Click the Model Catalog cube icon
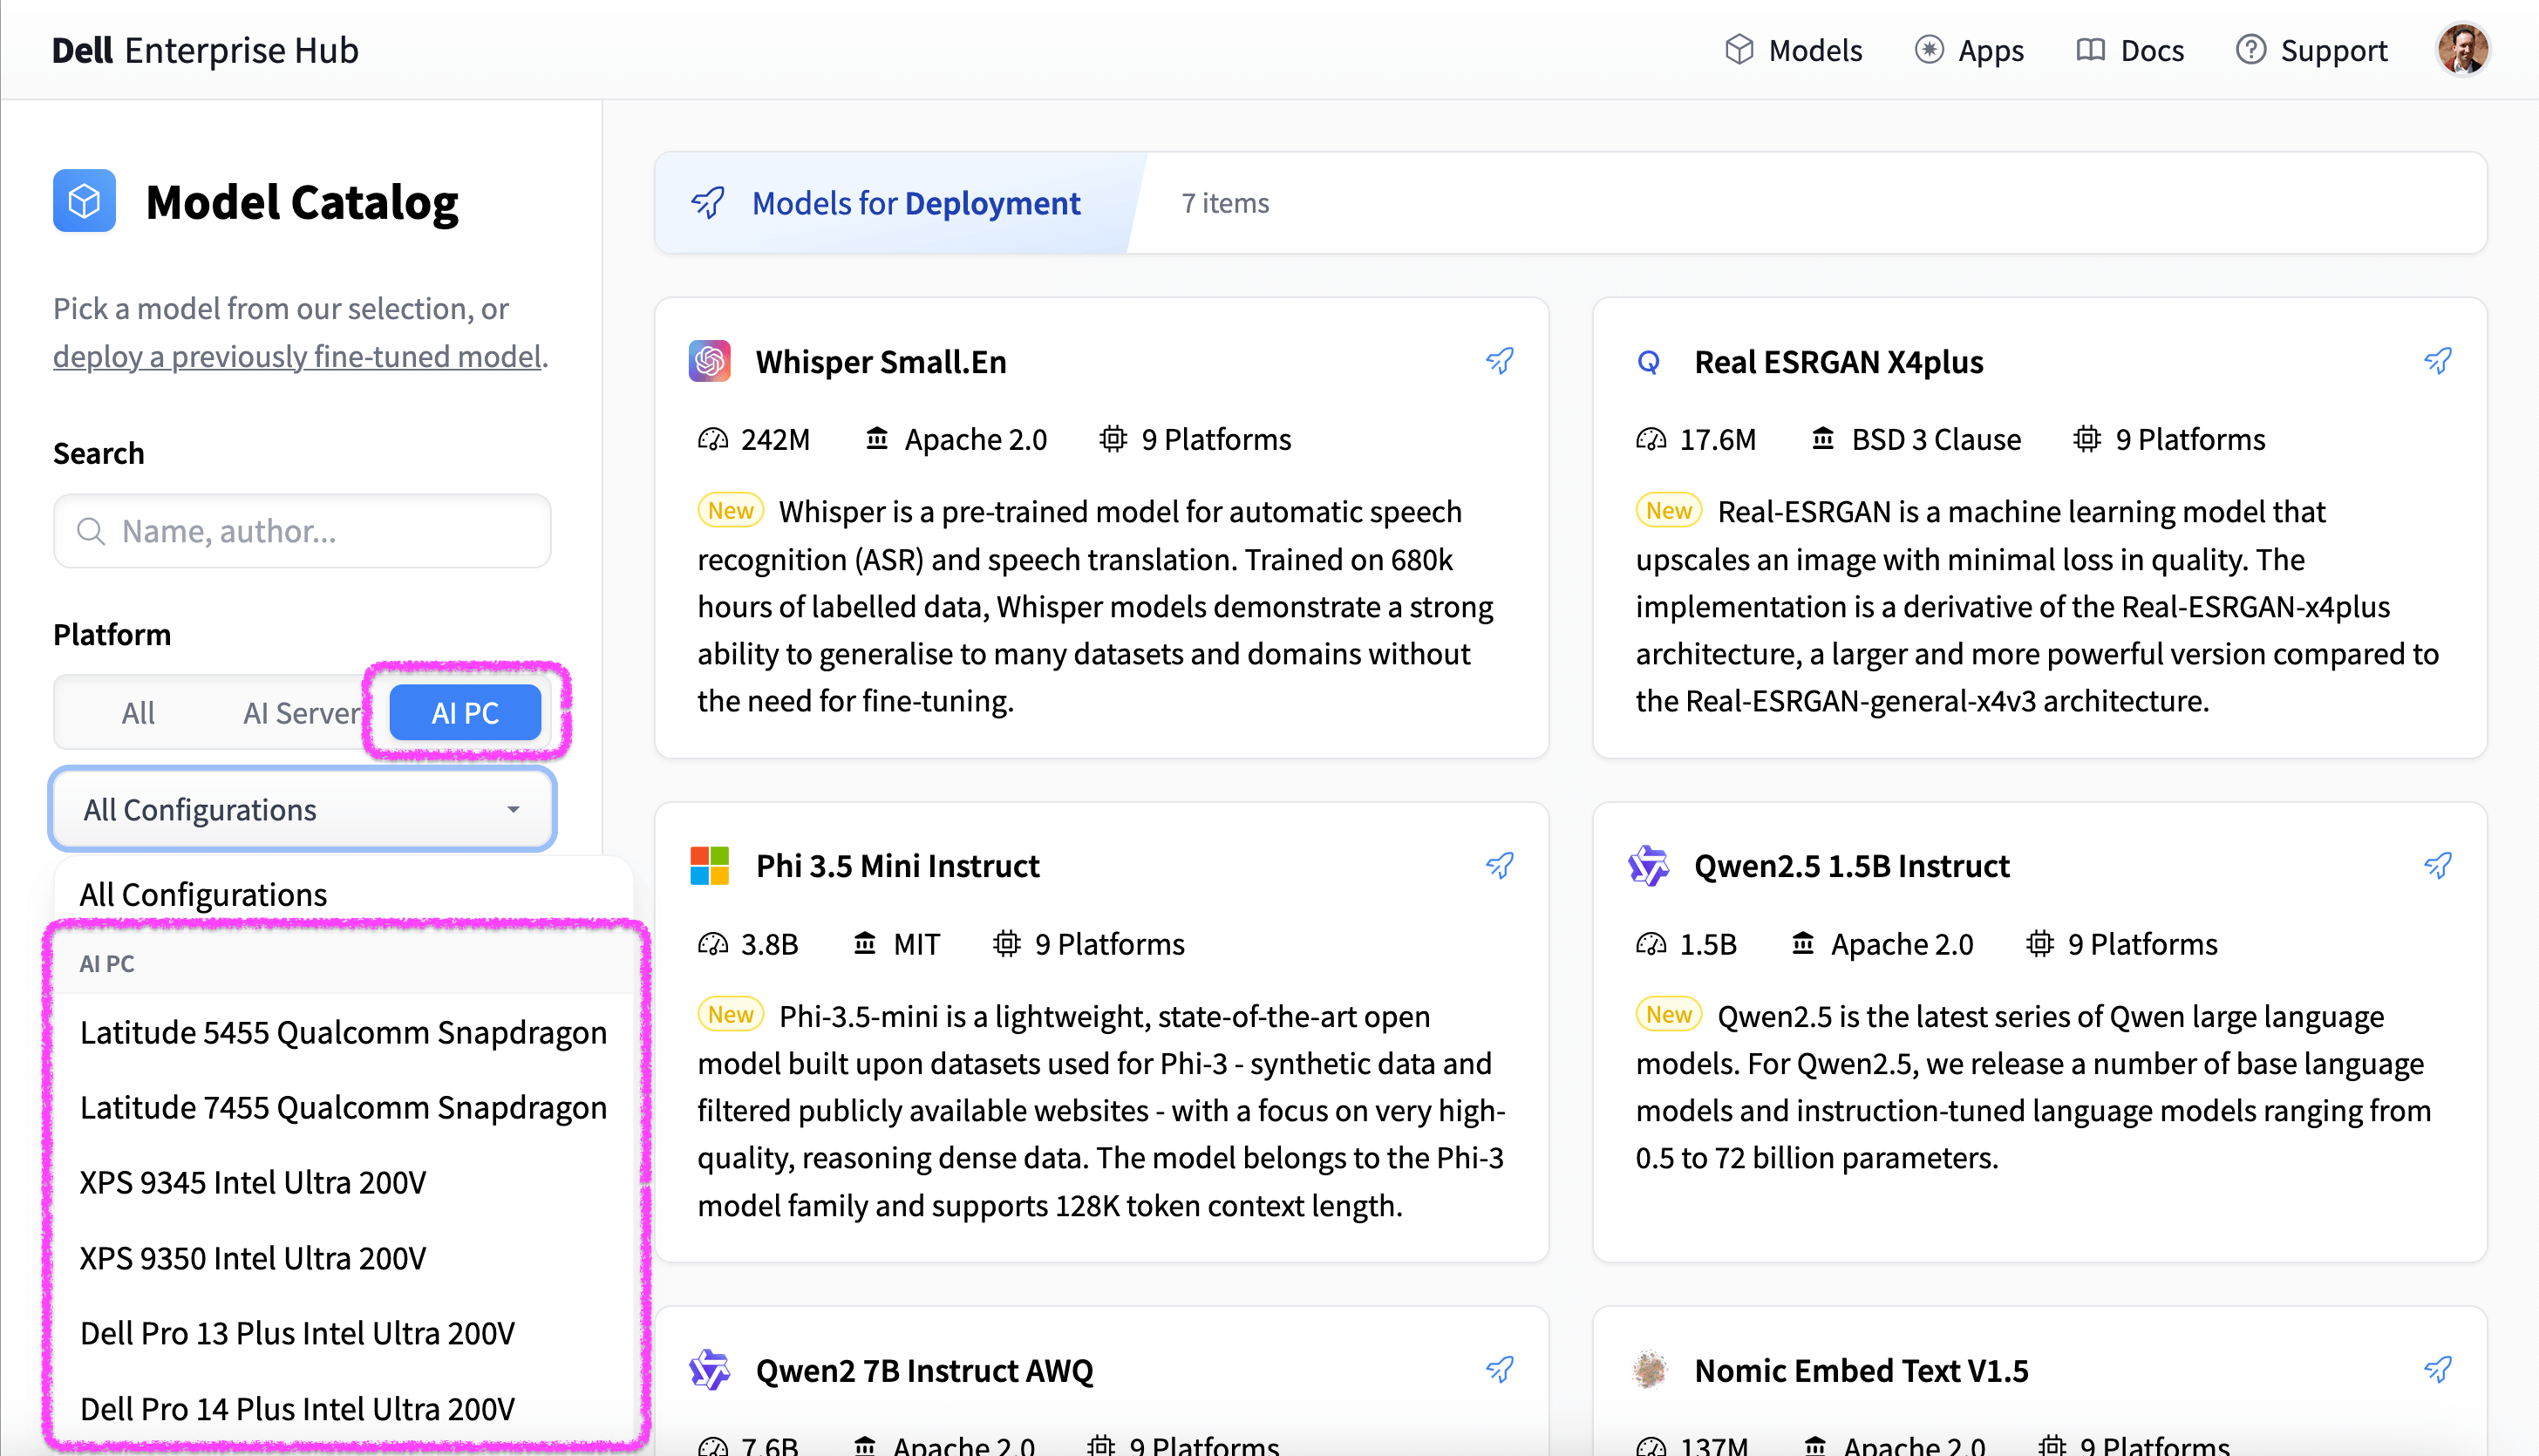 [x=84, y=201]
